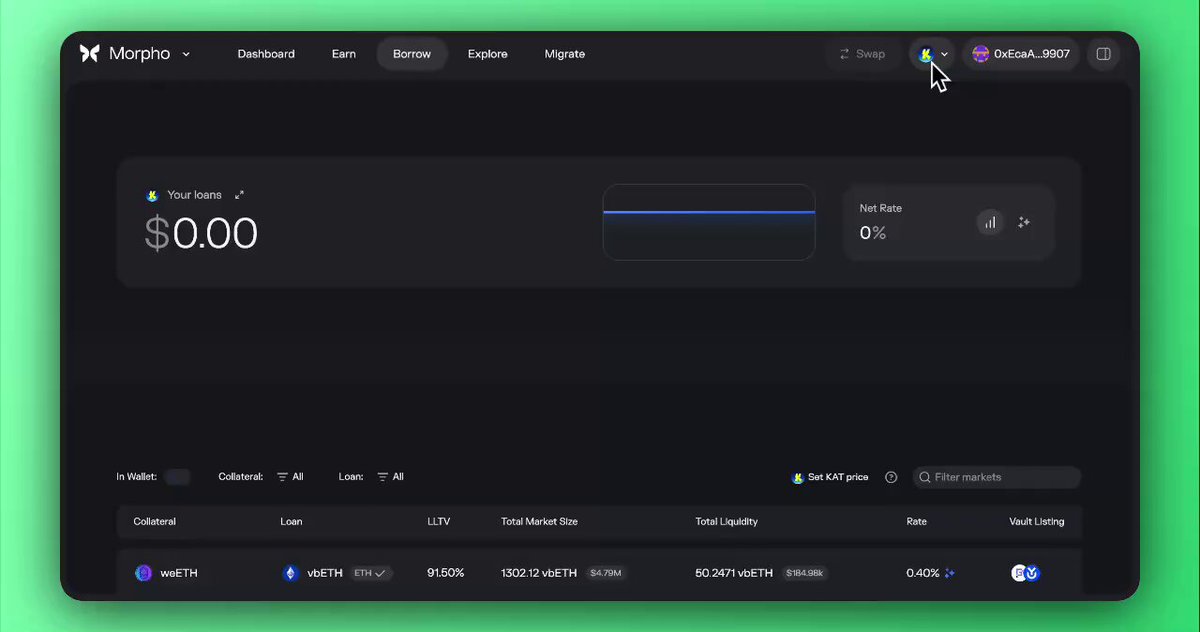
Task: Click the 91.50% LLTV value
Action: [446, 573]
